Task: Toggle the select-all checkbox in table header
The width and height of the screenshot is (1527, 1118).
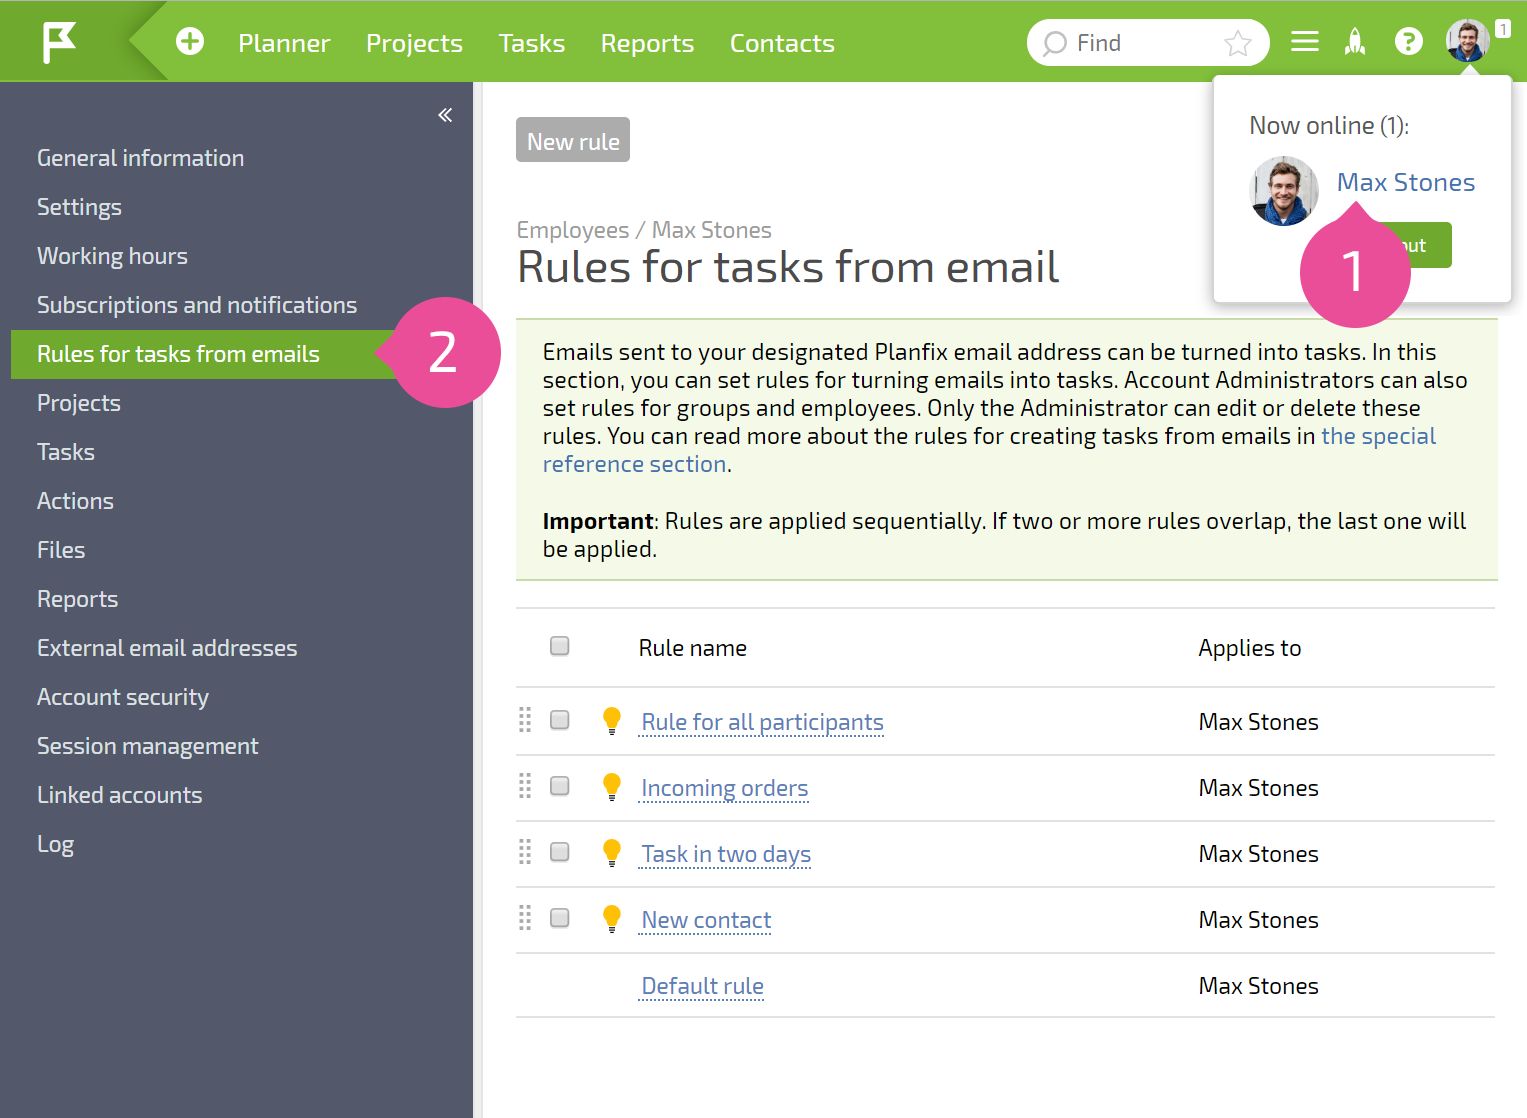Action: [560, 646]
